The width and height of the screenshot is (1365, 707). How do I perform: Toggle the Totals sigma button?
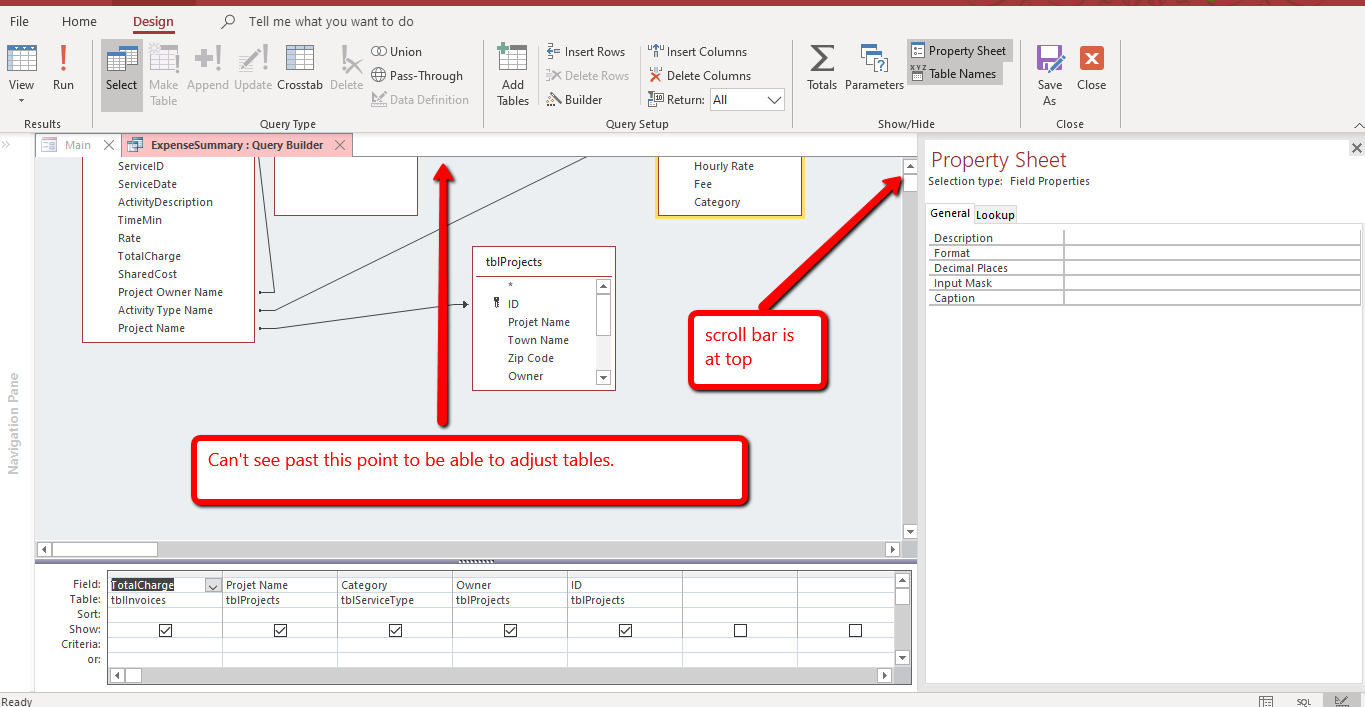[x=822, y=68]
